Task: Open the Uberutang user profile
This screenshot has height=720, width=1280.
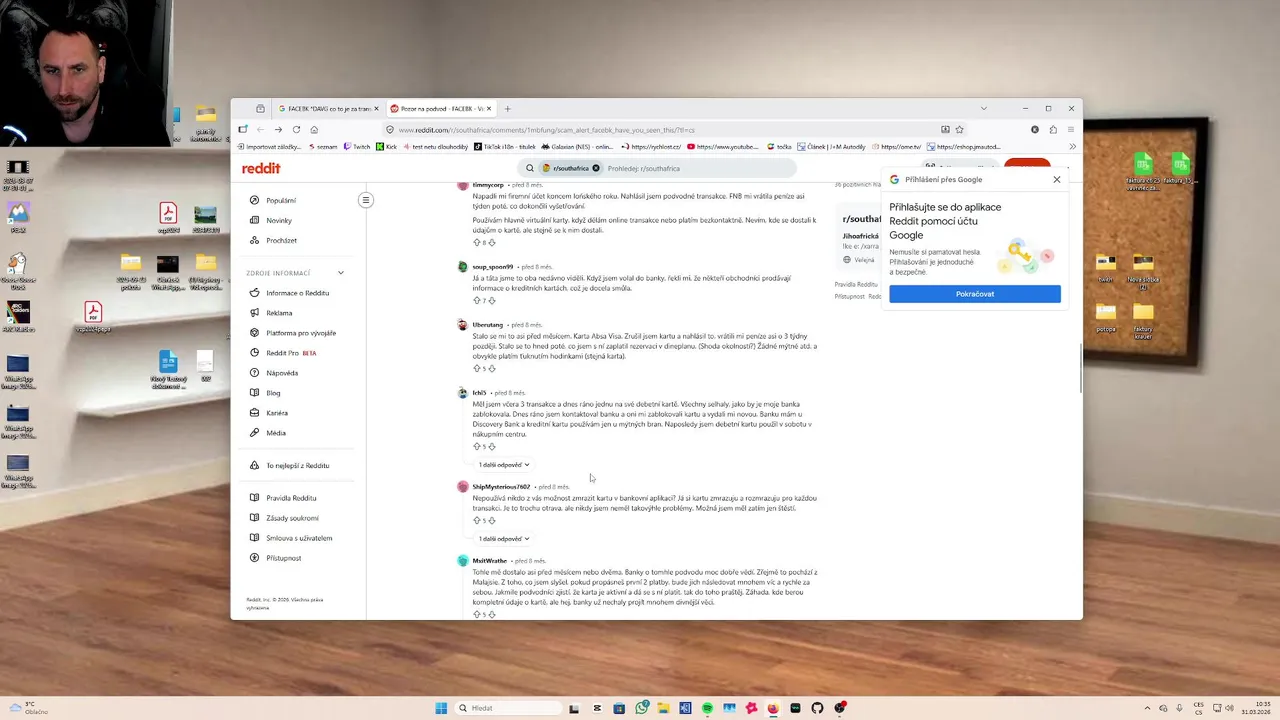Action: pyautogui.click(x=488, y=325)
